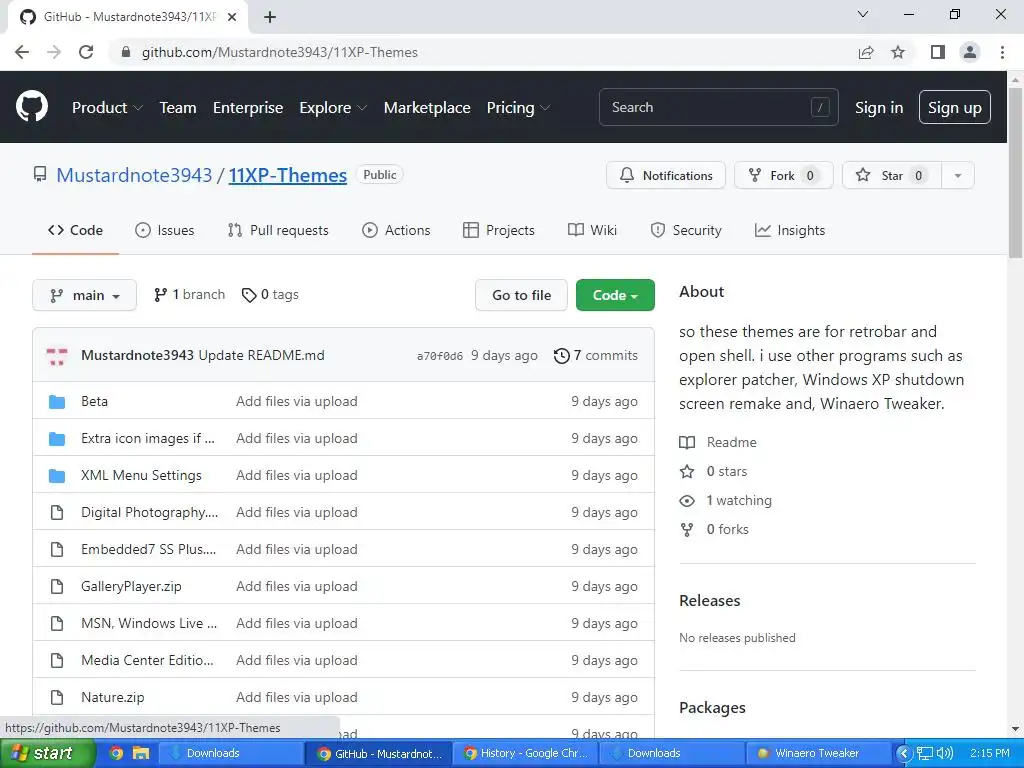Image resolution: width=1024 pixels, height=768 pixels.
Task: Click the GitHub octocat logo
Action: tap(32, 106)
